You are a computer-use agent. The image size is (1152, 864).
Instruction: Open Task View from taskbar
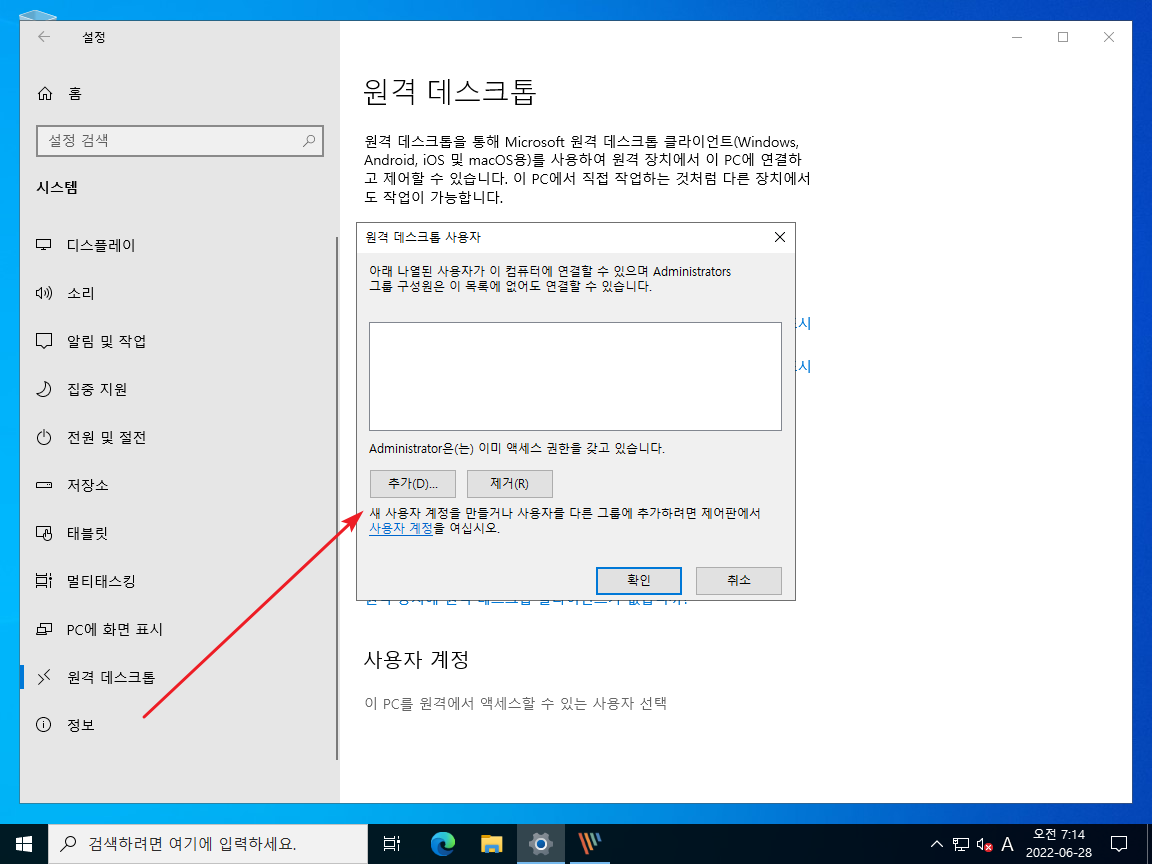coord(392,843)
